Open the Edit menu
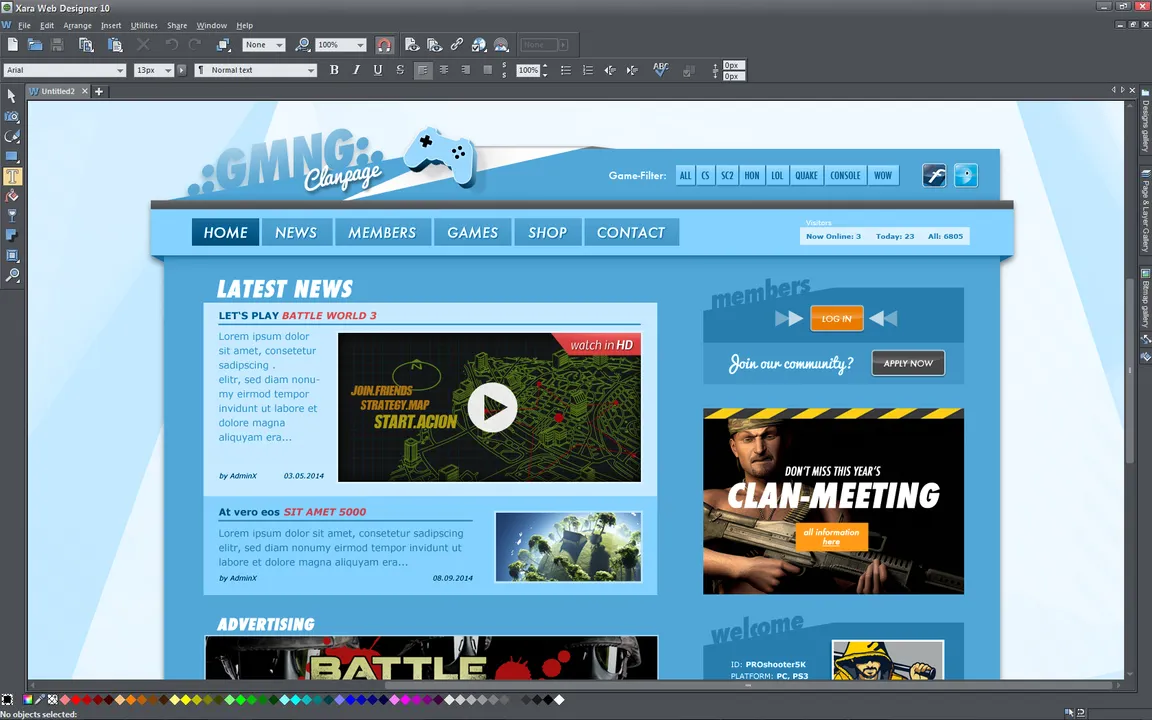1152x720 pixels. 47,25
